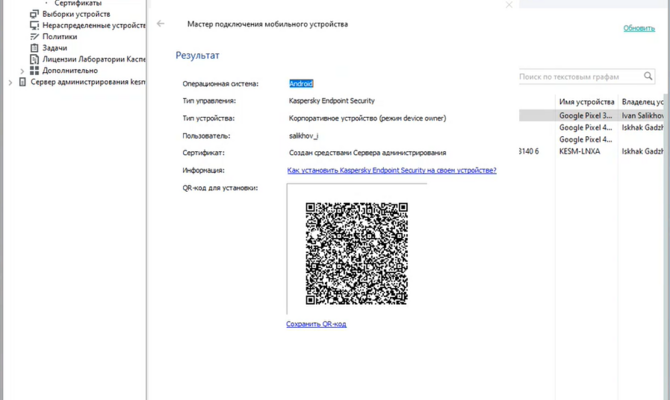This screenshot has width=670, height=400.
Task: Click the Device selections tree icon
Action: pos(34,14)
